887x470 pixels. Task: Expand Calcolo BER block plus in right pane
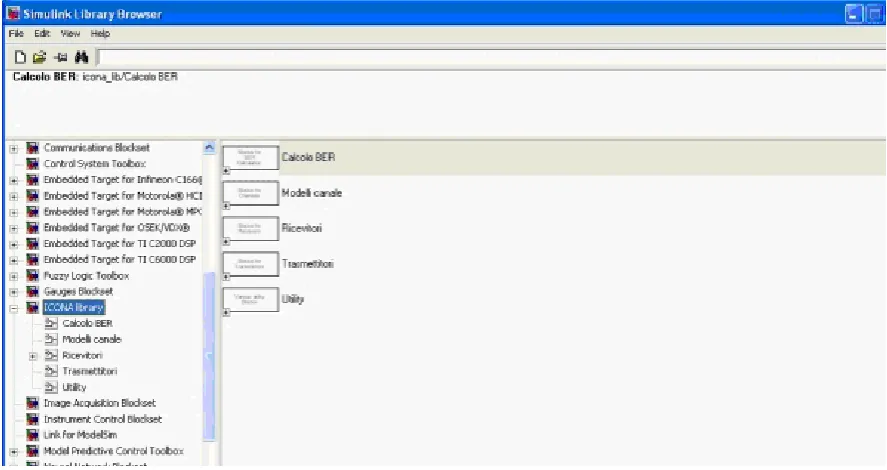(x=226, y=171)
